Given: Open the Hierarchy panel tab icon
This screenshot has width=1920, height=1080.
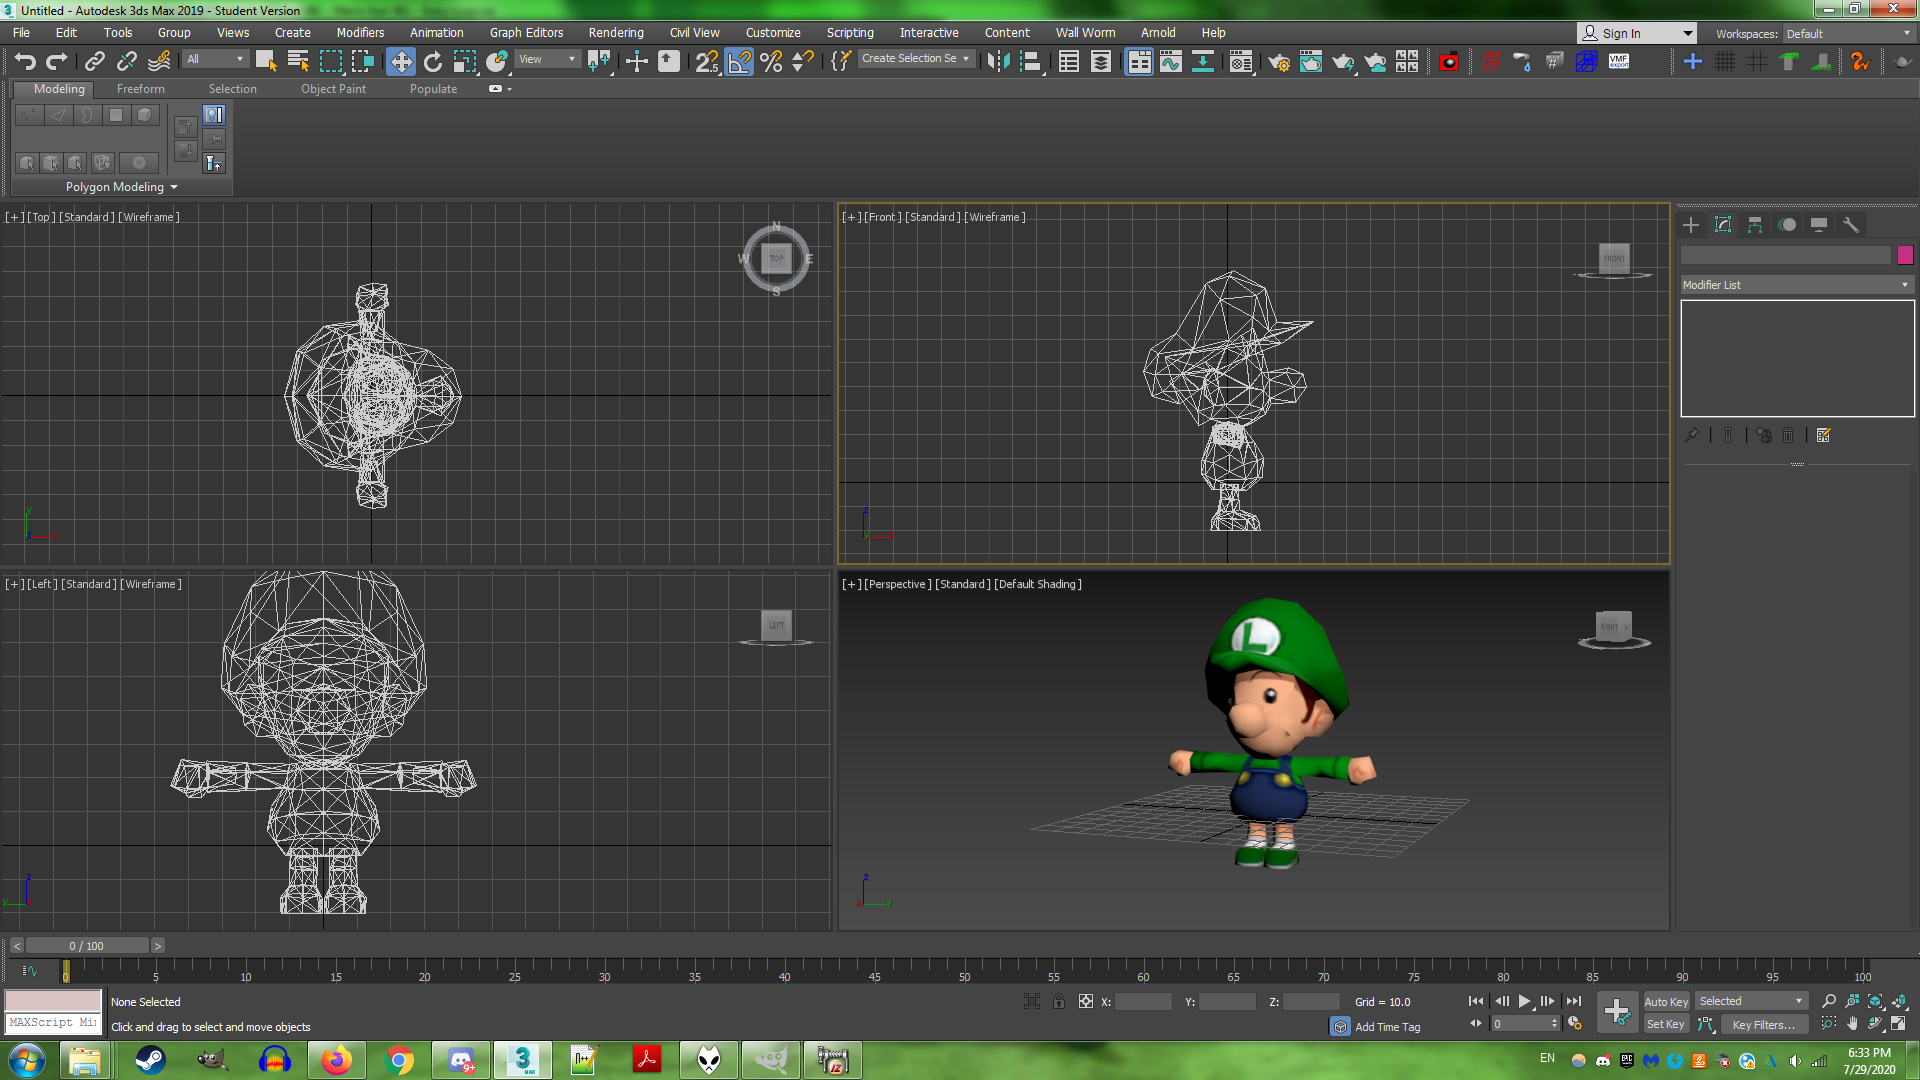Looking at the screenshot, I should pyautogui.click(x=1755, y=225).
